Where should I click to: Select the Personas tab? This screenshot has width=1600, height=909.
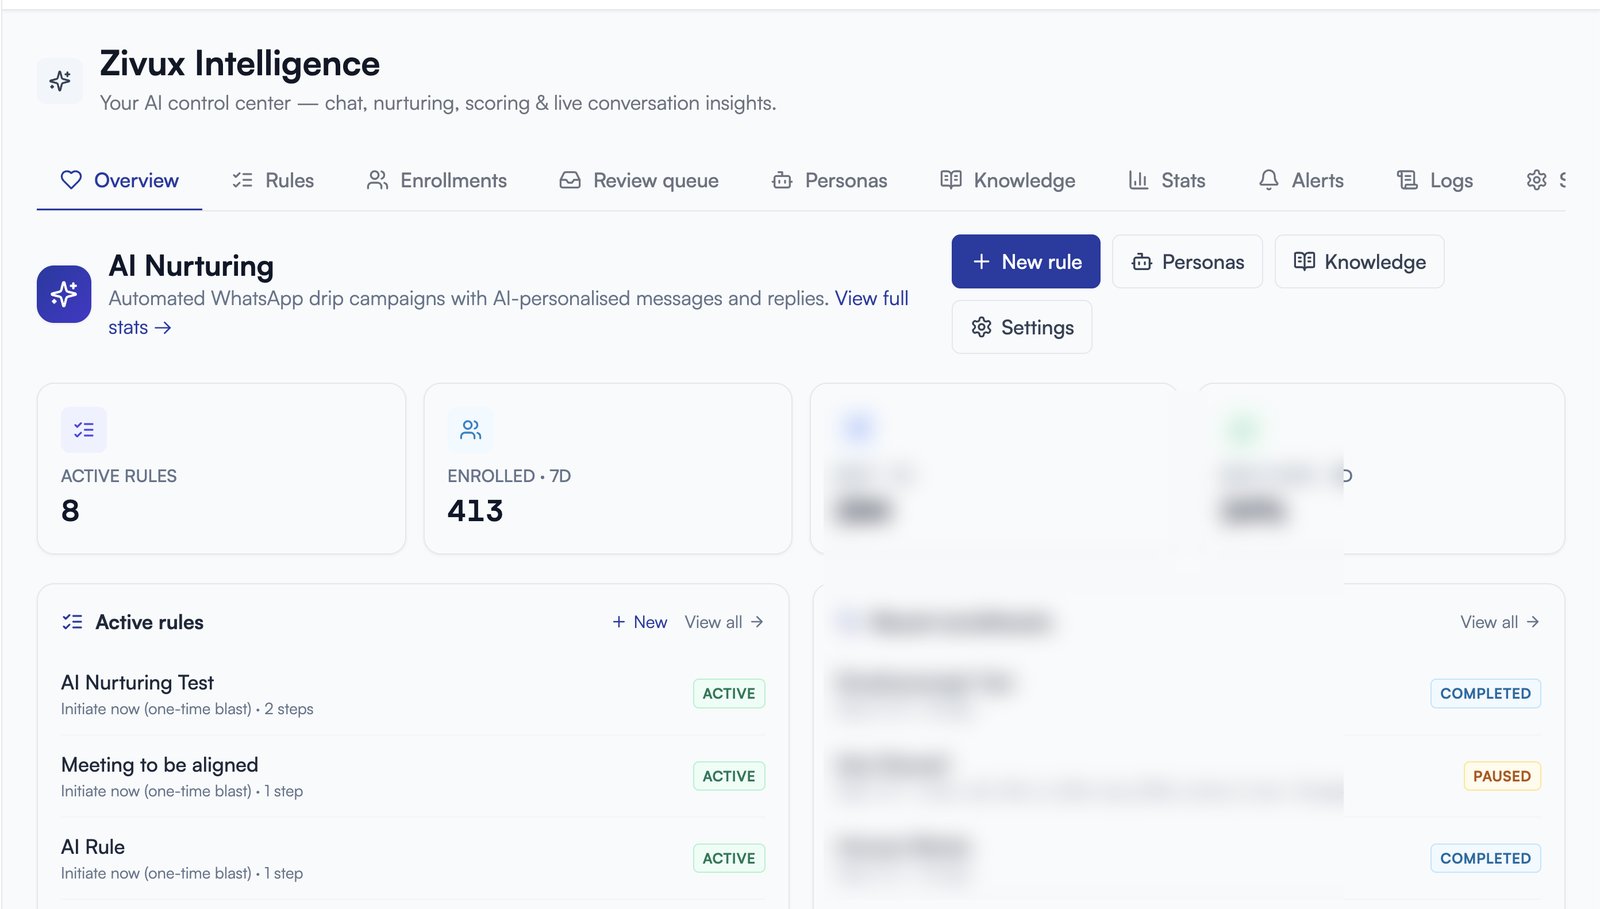(829, 180)
